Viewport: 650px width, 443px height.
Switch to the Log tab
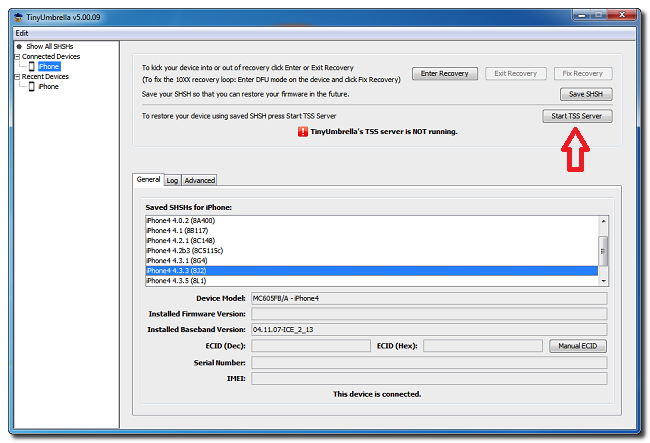(172, 180)
